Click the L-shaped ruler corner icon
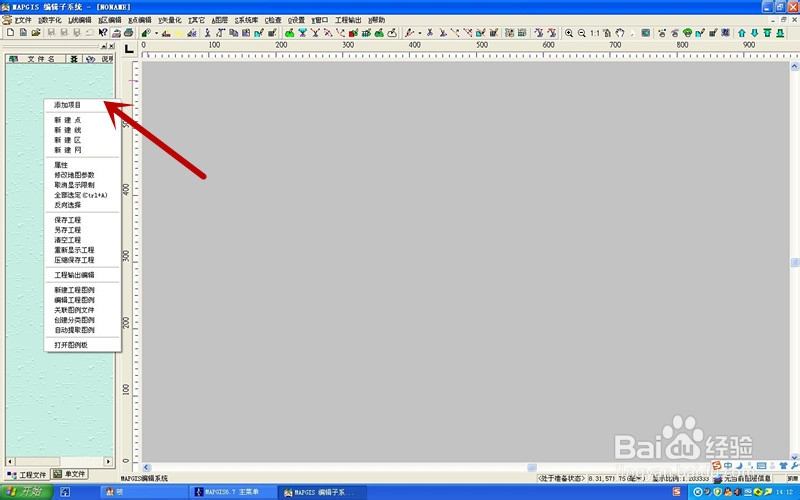The height and width of the screenshot is (500, 800). click(x=129, y=49)
